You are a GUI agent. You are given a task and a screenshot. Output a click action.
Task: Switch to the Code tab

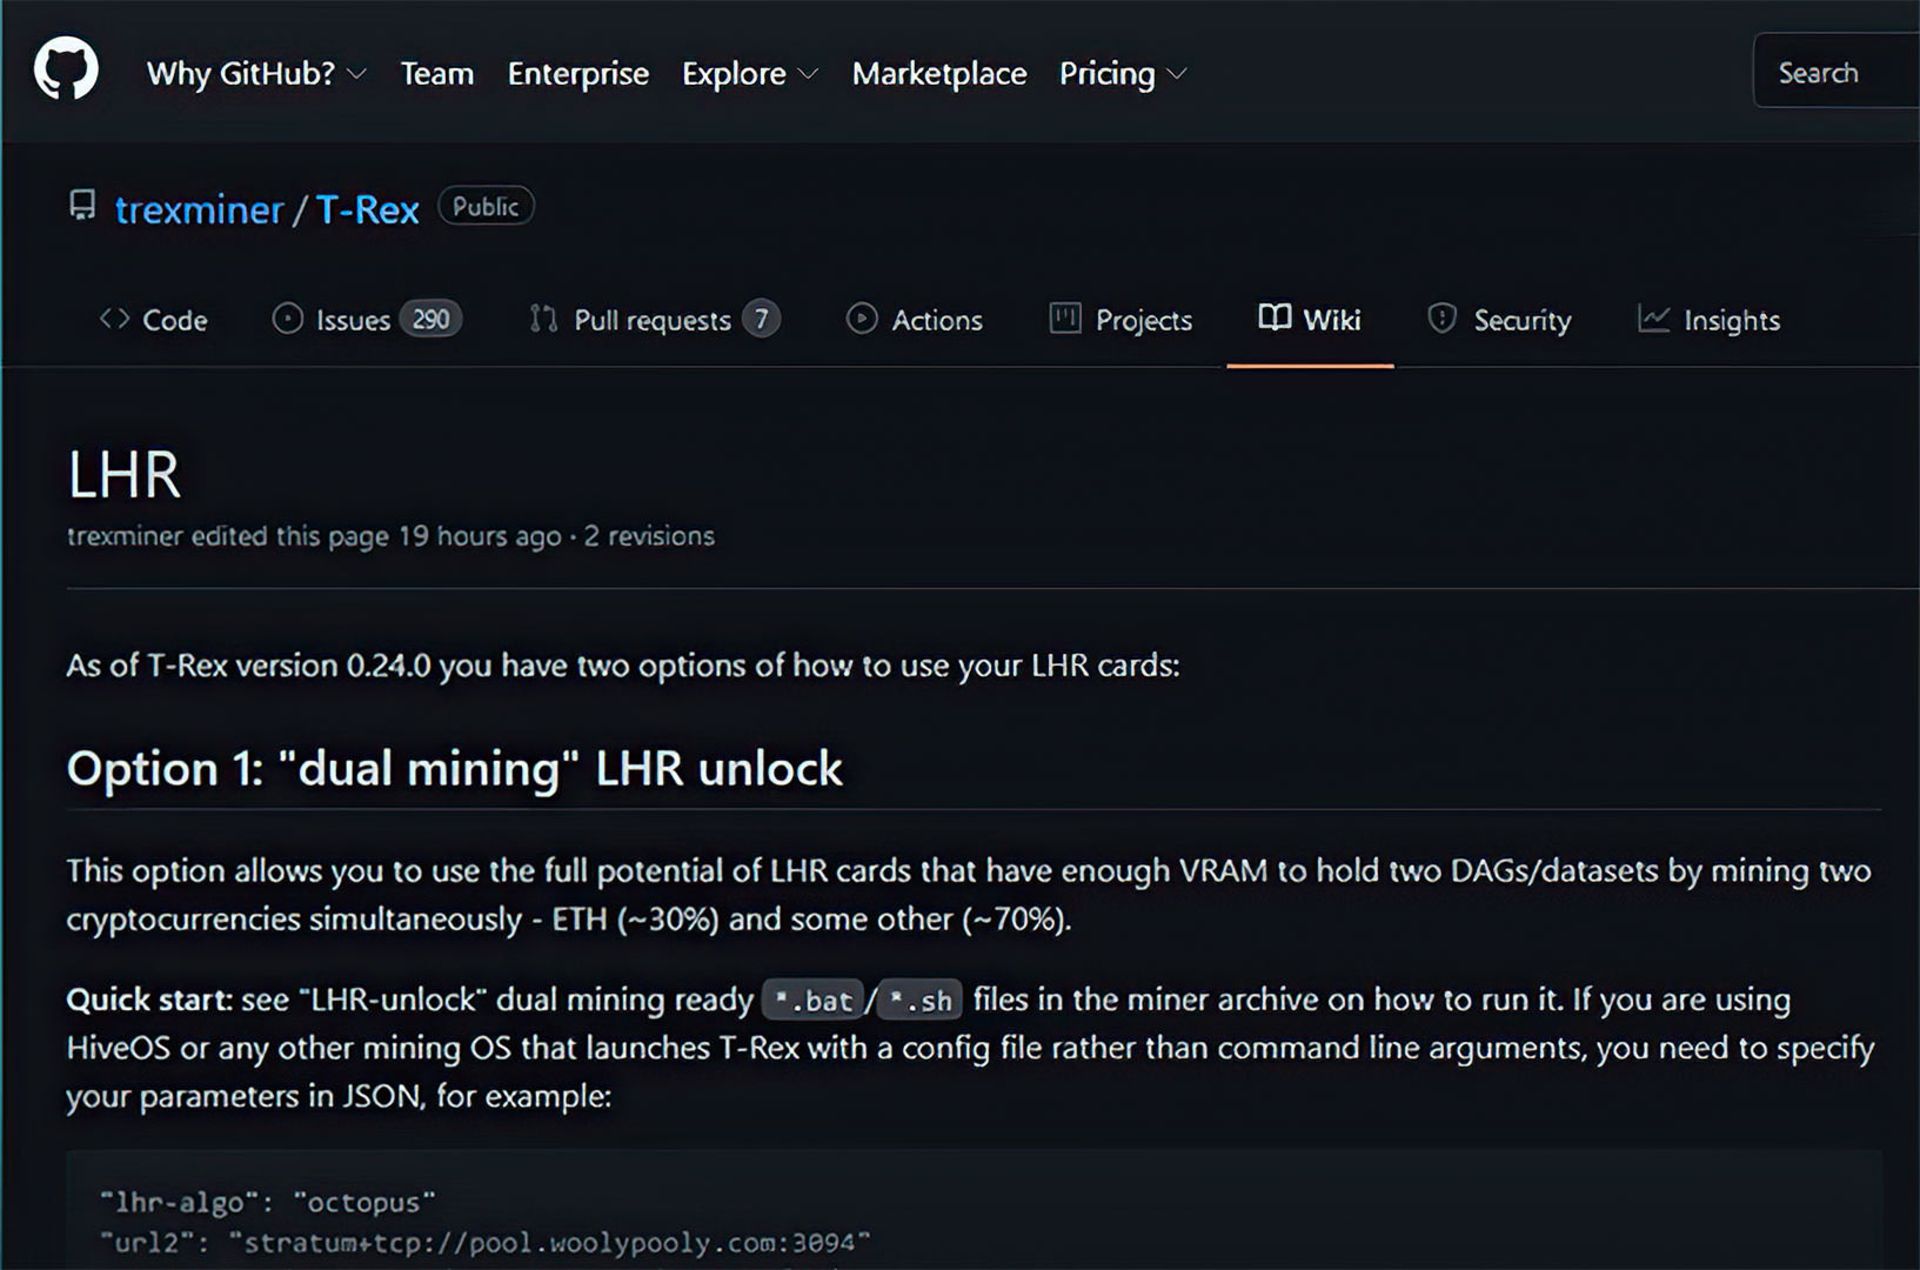tap(154, 320)
